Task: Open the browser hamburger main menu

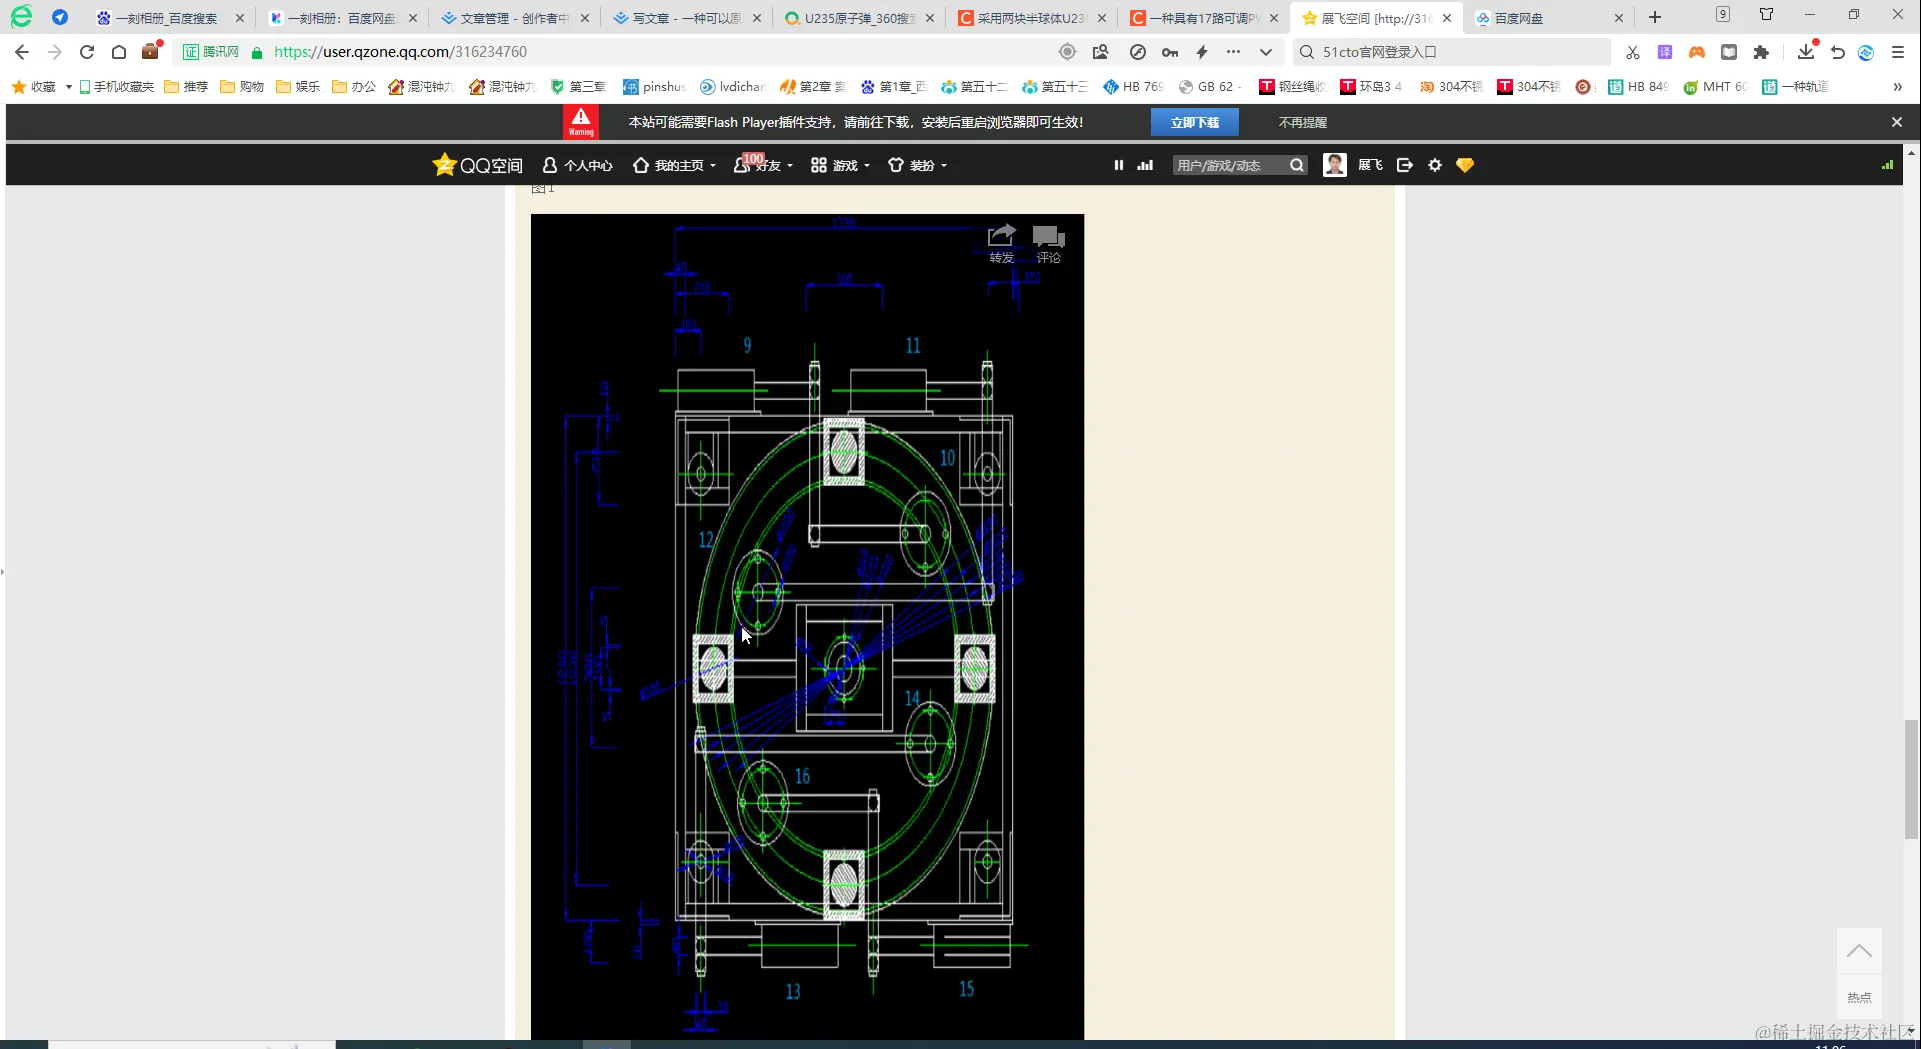Action: (x=1898, y=52)
